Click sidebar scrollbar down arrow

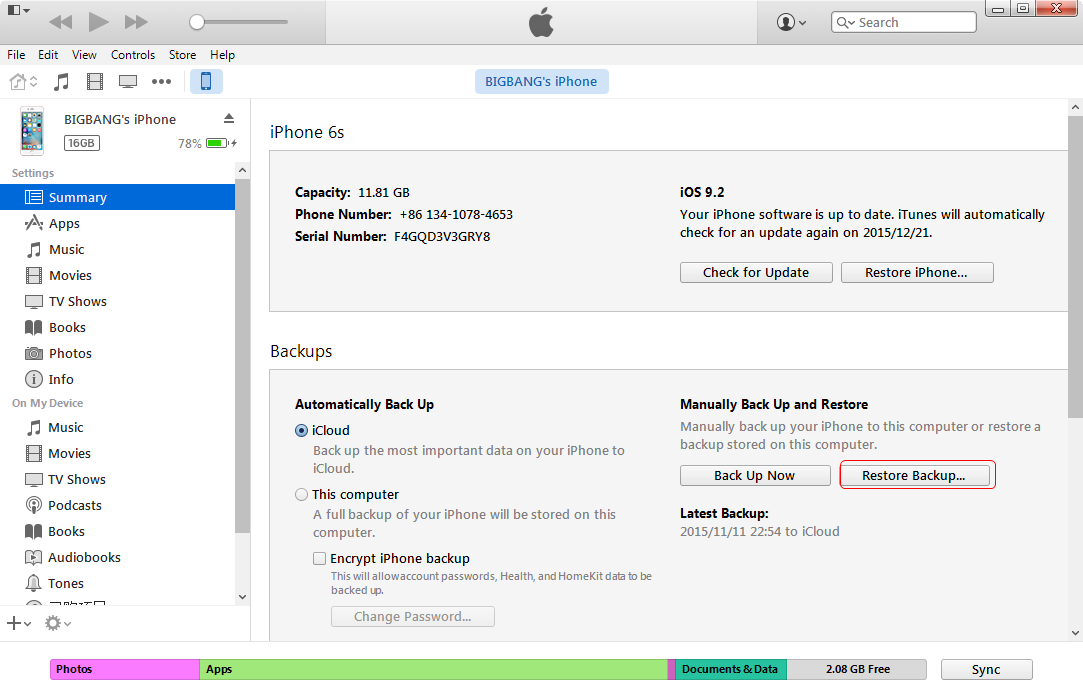click(x=242, y=597)
